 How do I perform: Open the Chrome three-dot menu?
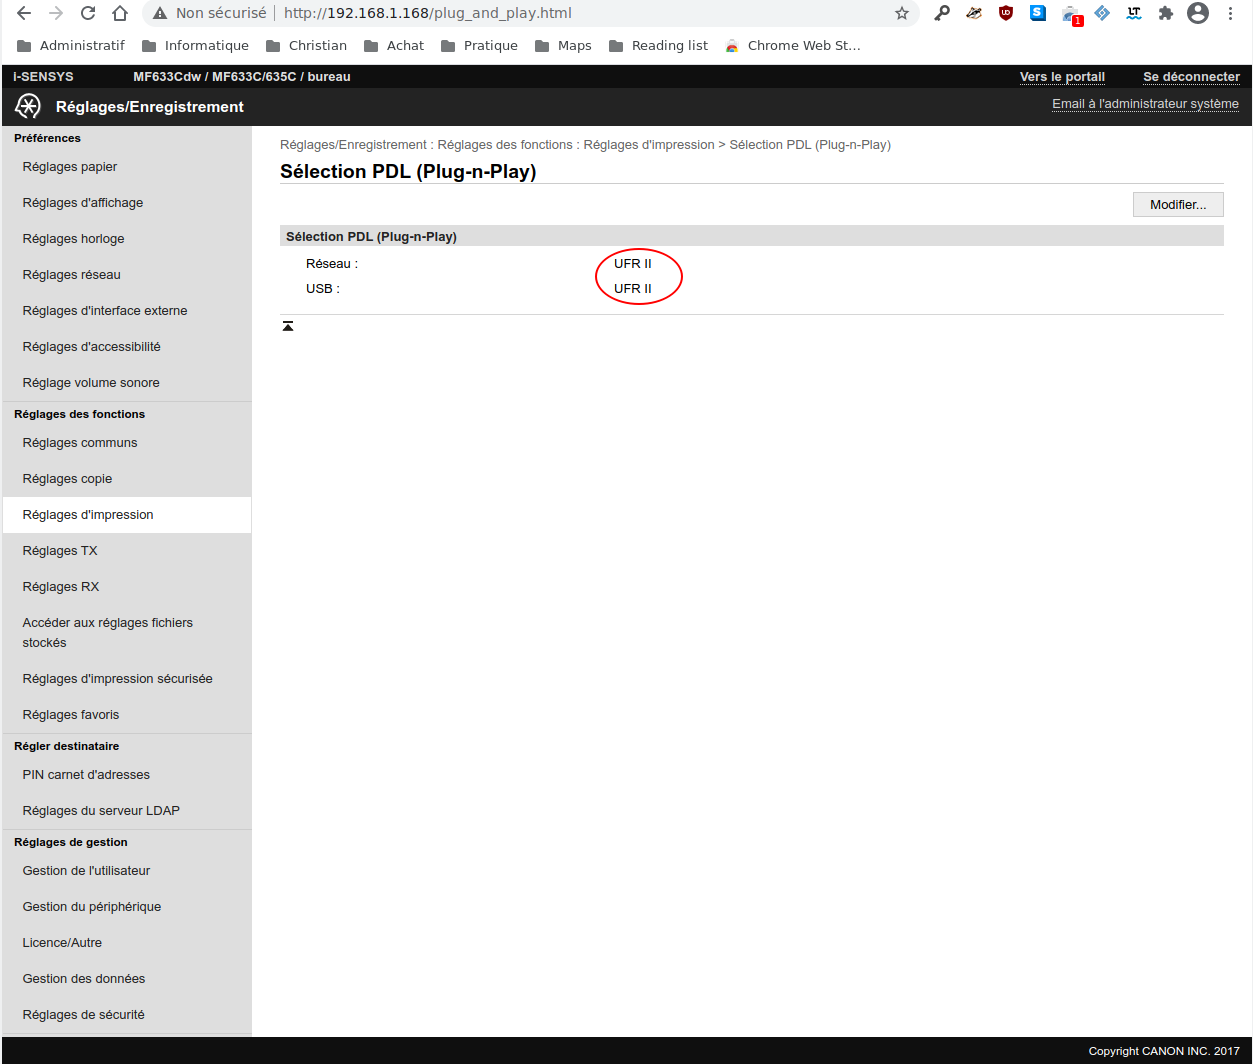[x=1231, y=14]
